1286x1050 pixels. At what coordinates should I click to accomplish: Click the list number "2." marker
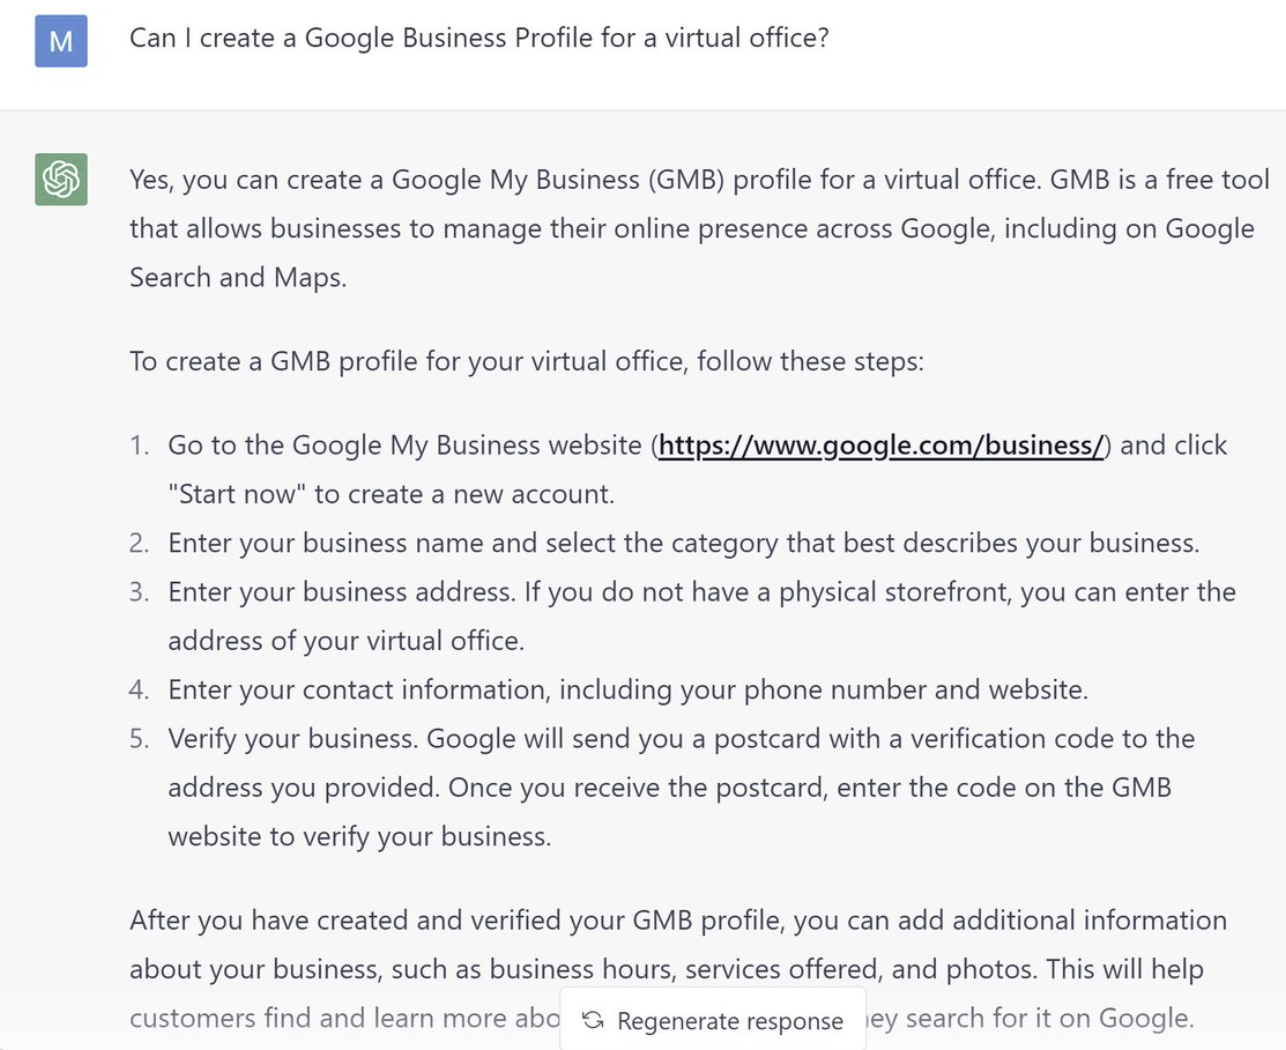coord(139,543)
